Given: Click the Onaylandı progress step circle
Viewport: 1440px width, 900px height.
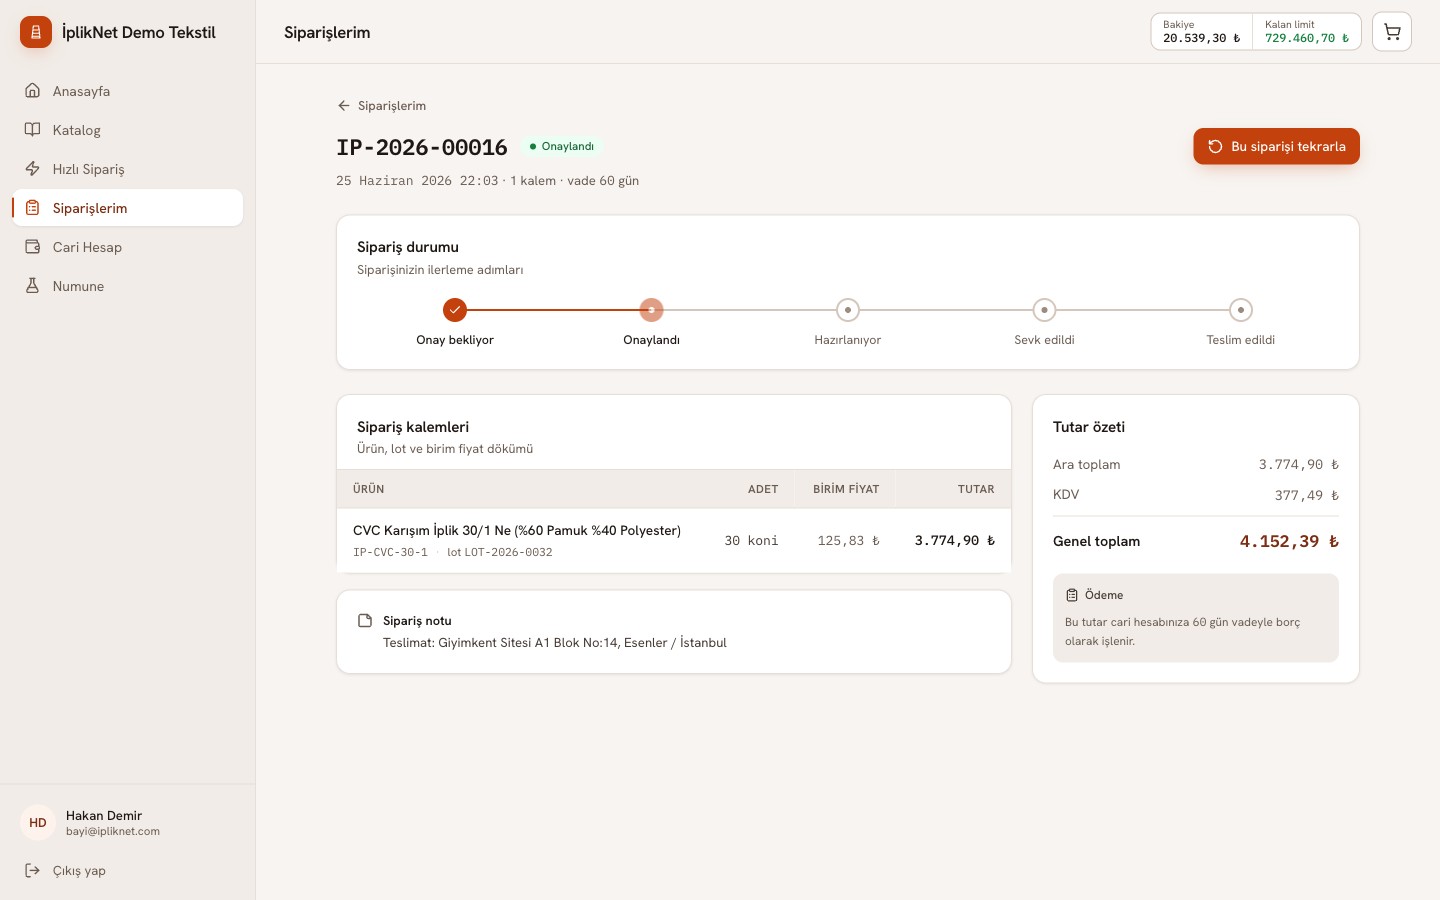Looking at the screenshot, I should click(651, 310).
